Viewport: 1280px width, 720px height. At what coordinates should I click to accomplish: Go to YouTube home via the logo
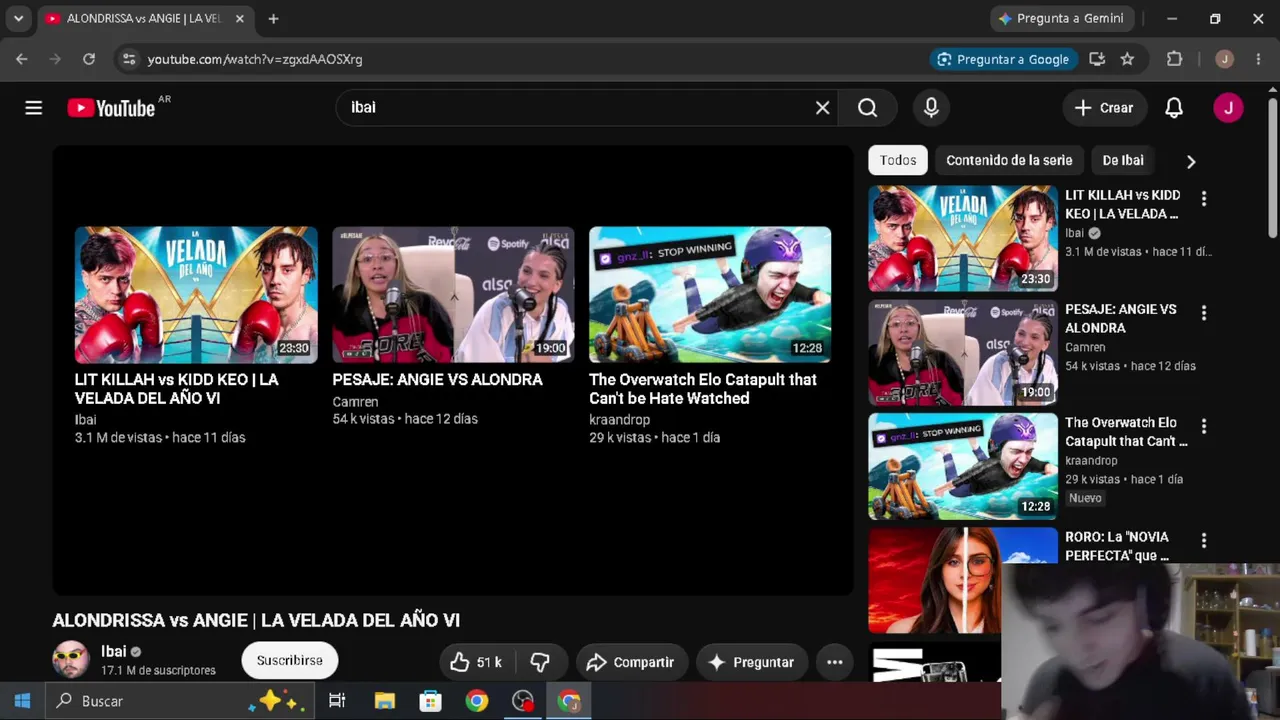click(x=111, y=108)
